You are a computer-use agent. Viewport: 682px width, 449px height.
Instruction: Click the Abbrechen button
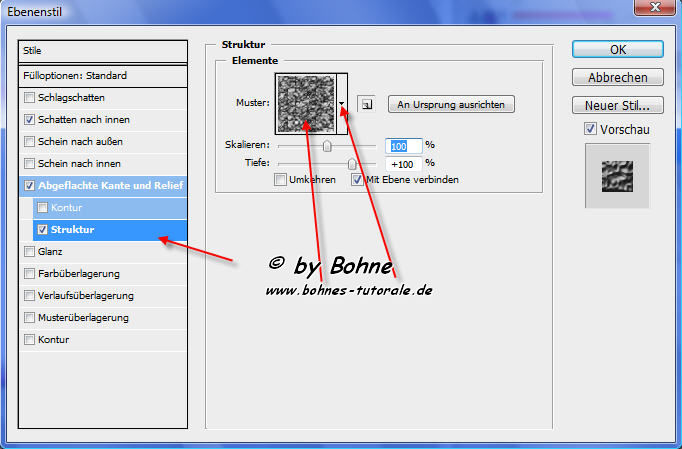pyautogui.click(x=617, y=77)
